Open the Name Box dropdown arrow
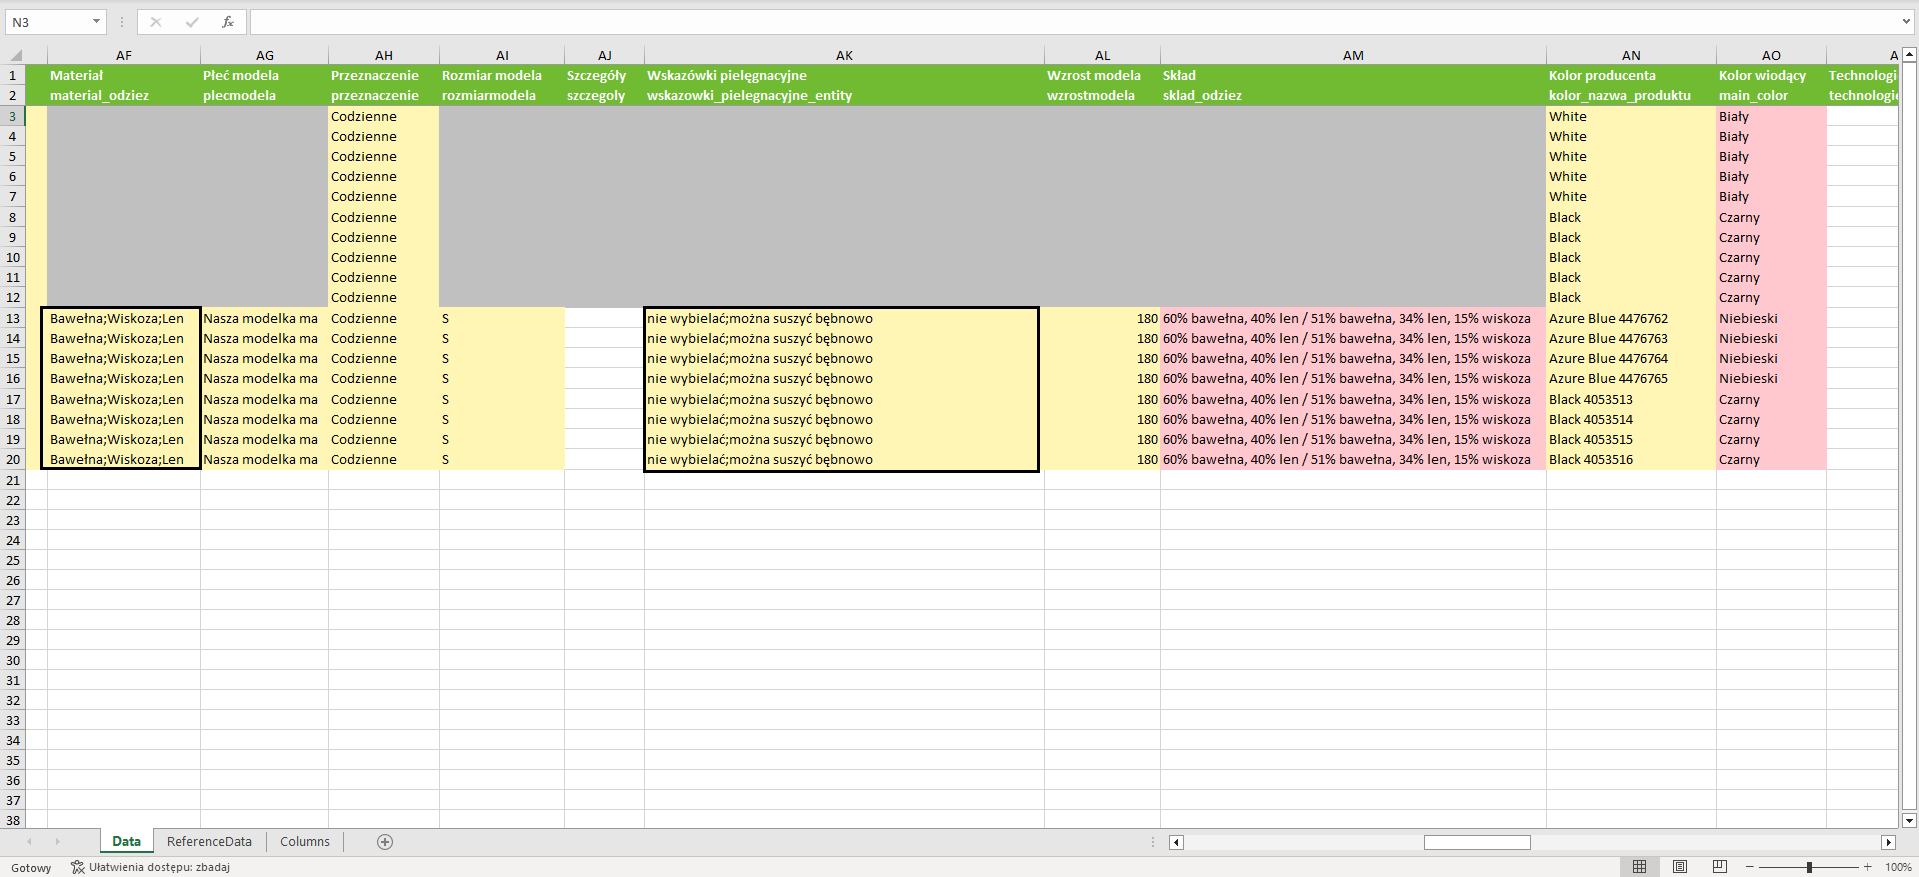 point(96,22)
